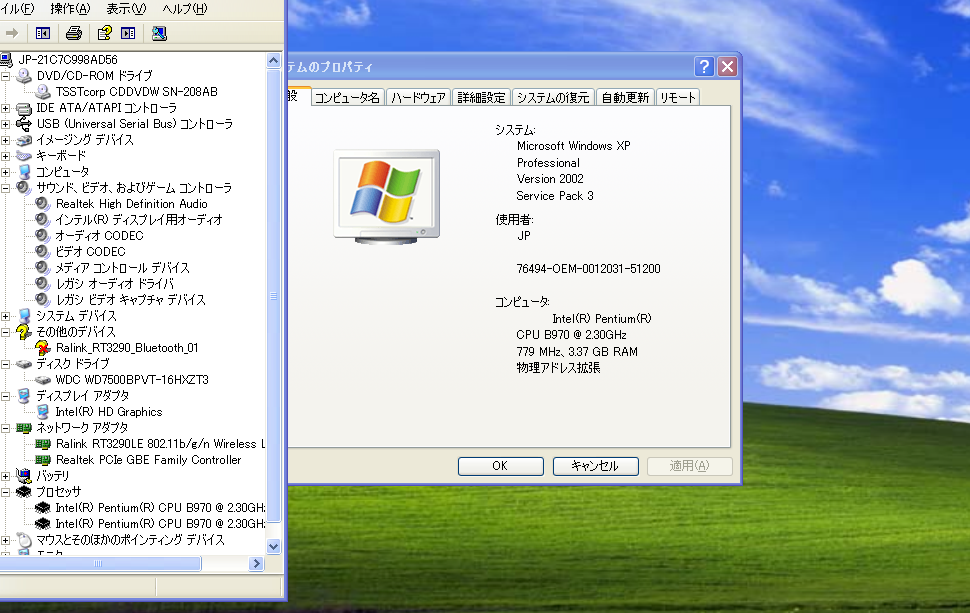Select the TSSTcorp CDDVDW SN-208AB device

coord(136,92)
